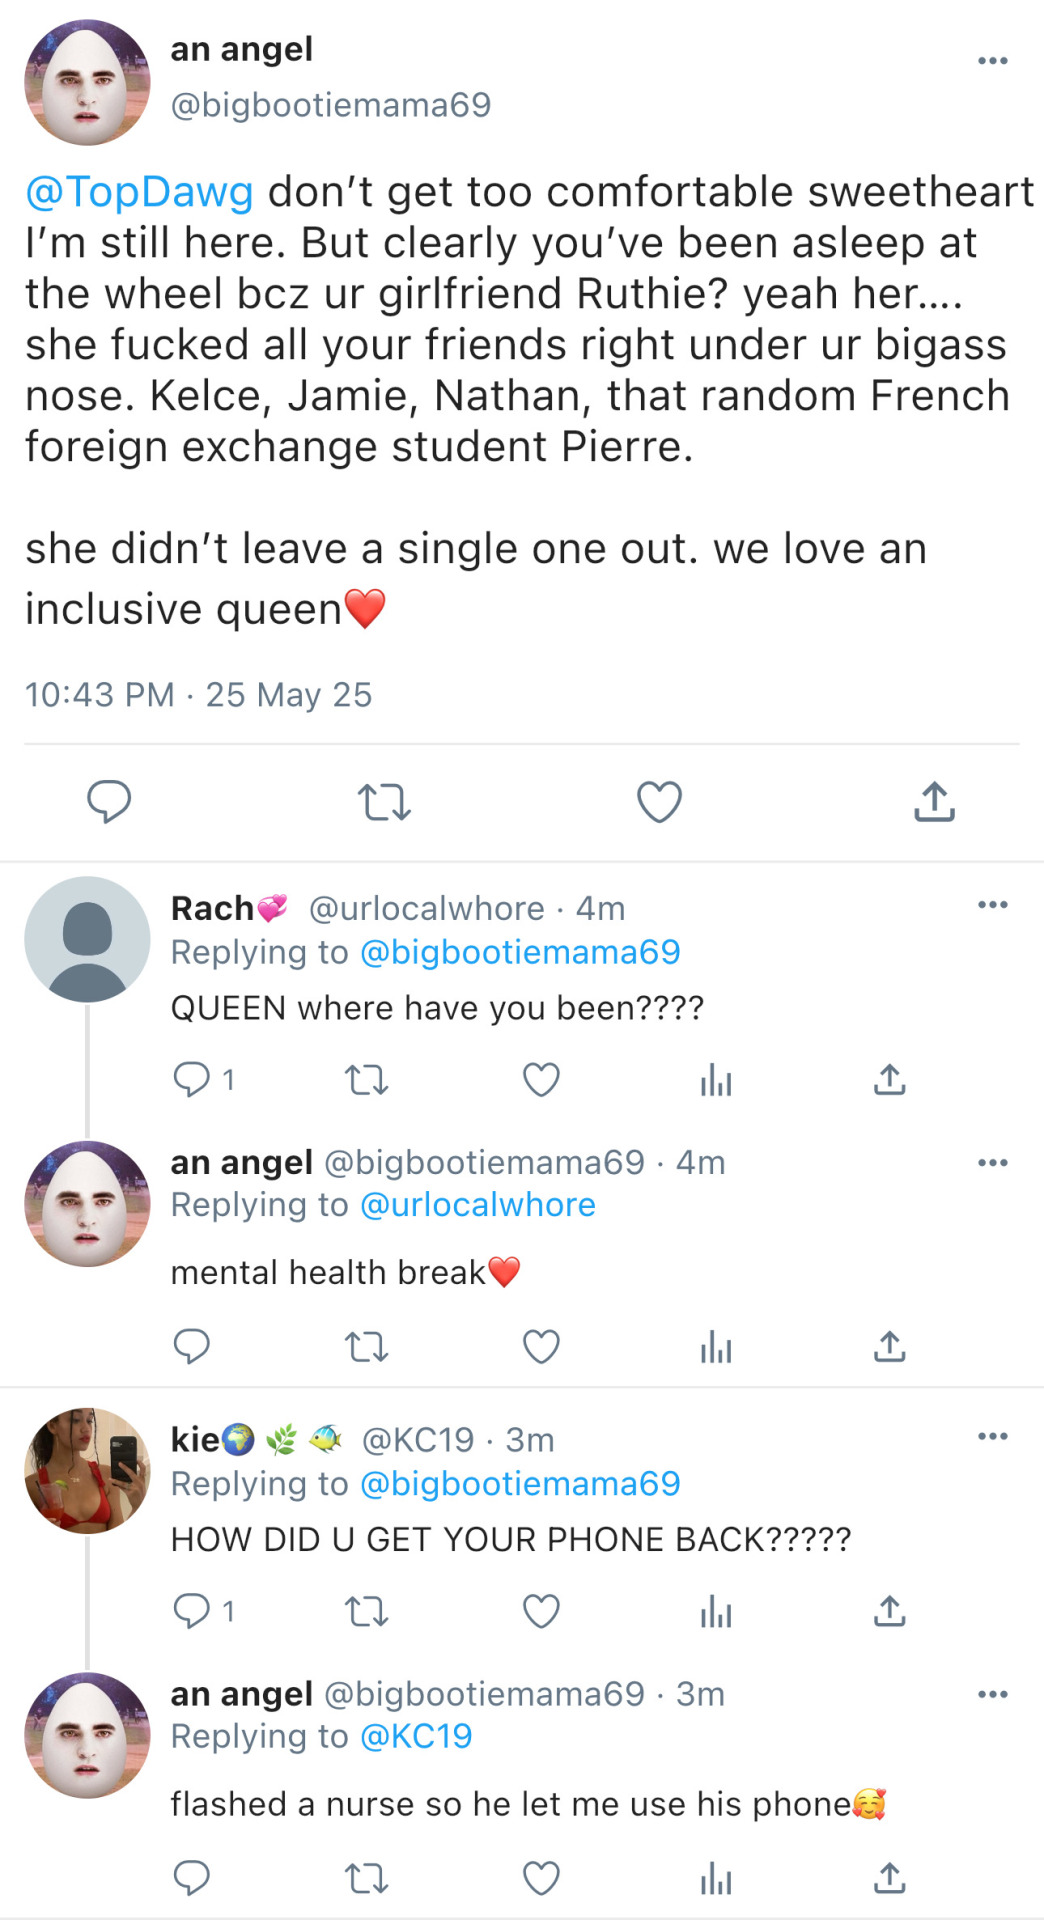Retweet kie's "PHONE BACK" reply
The image size is (1044, 1920).
point(366,1611)
